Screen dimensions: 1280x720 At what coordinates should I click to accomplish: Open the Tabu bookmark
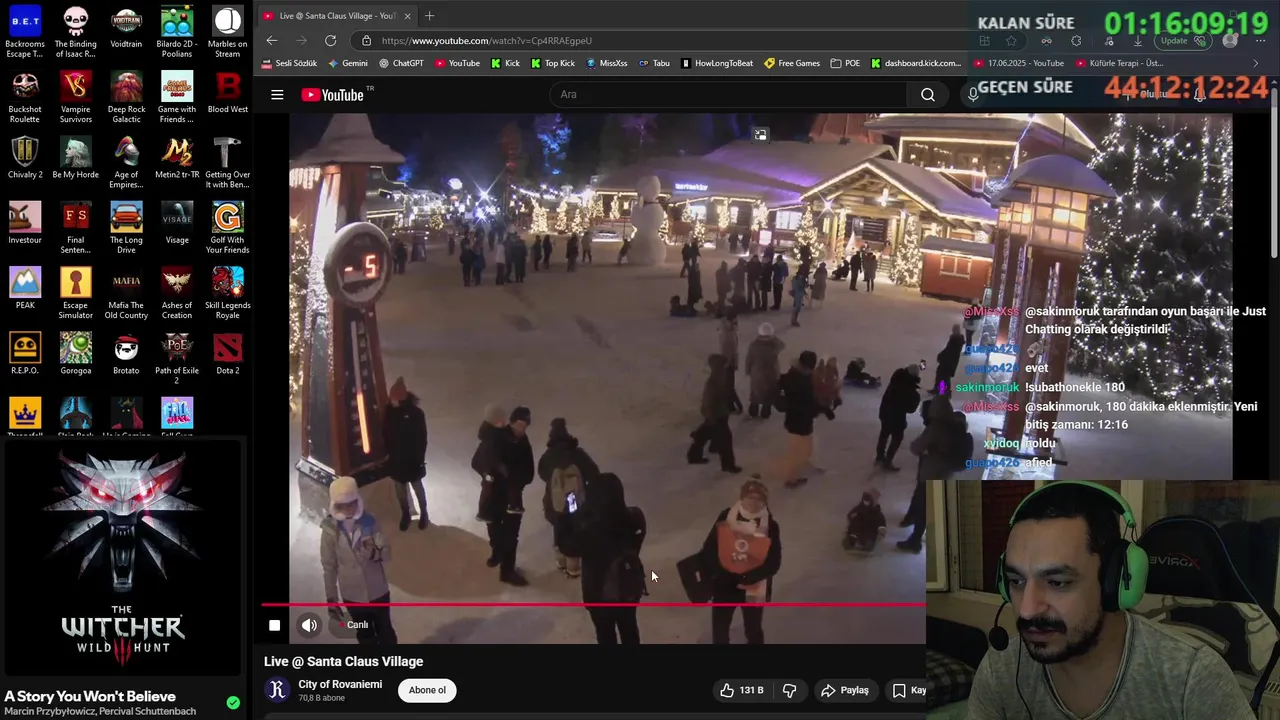654,63
